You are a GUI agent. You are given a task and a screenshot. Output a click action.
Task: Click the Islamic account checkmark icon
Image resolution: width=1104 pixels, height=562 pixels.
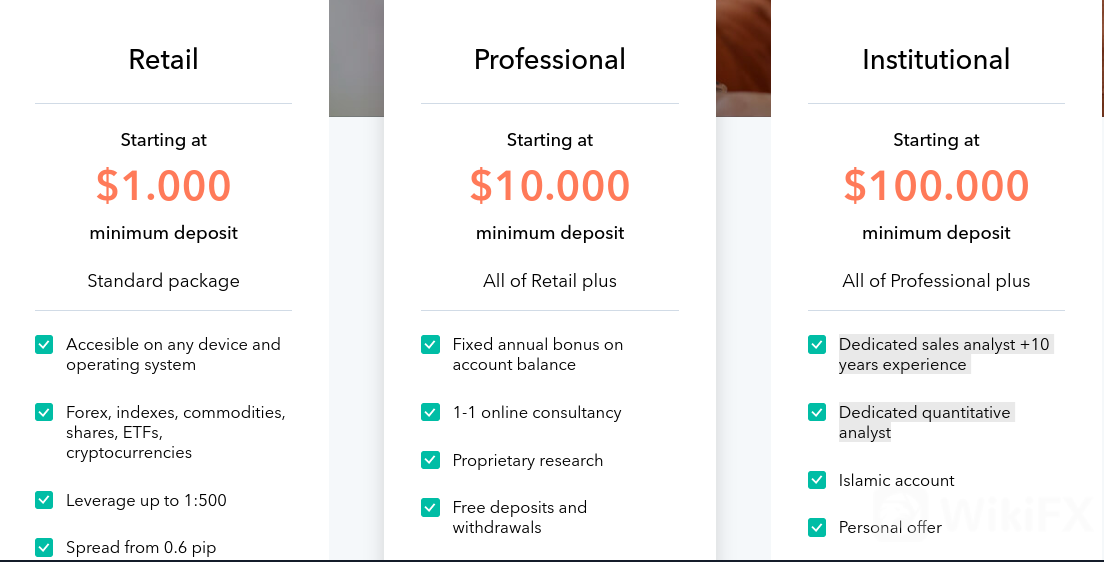click(x=817, y=480)
